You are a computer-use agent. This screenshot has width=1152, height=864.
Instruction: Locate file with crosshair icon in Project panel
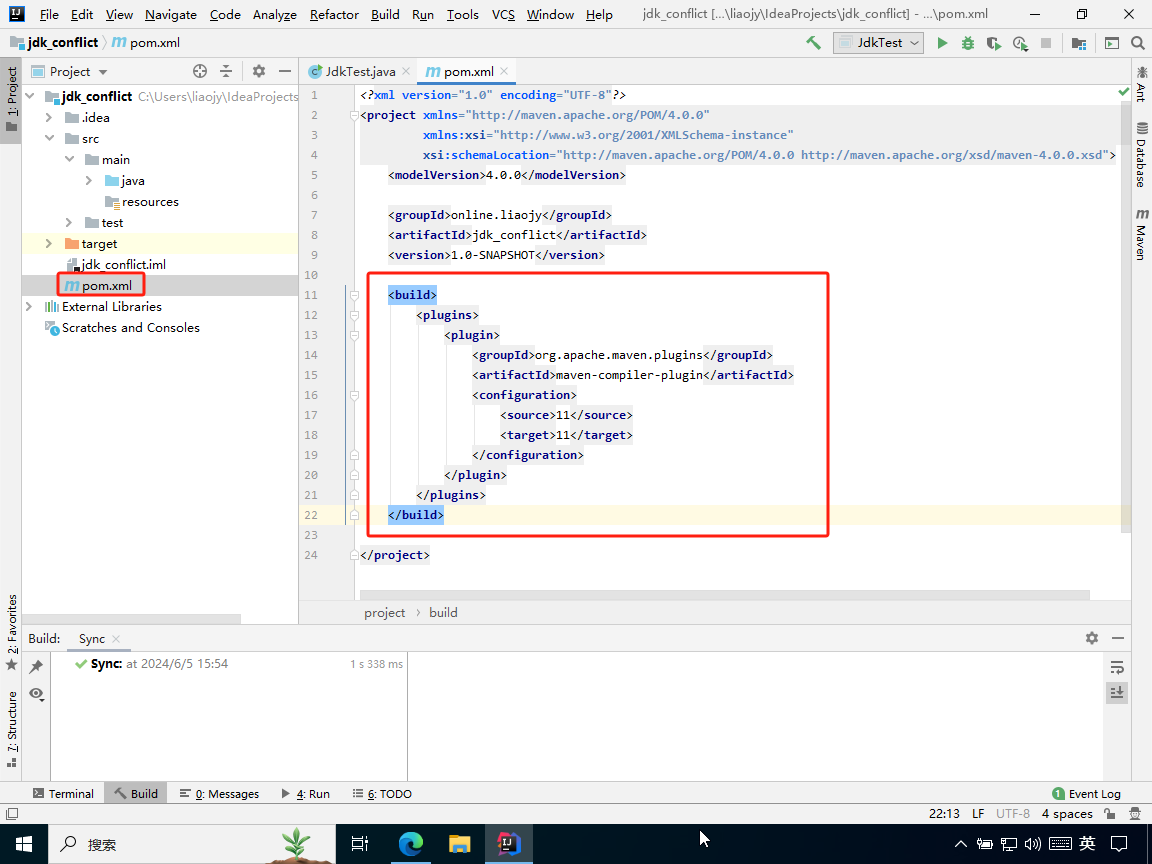pyautogui.click(x=200, y=71)
